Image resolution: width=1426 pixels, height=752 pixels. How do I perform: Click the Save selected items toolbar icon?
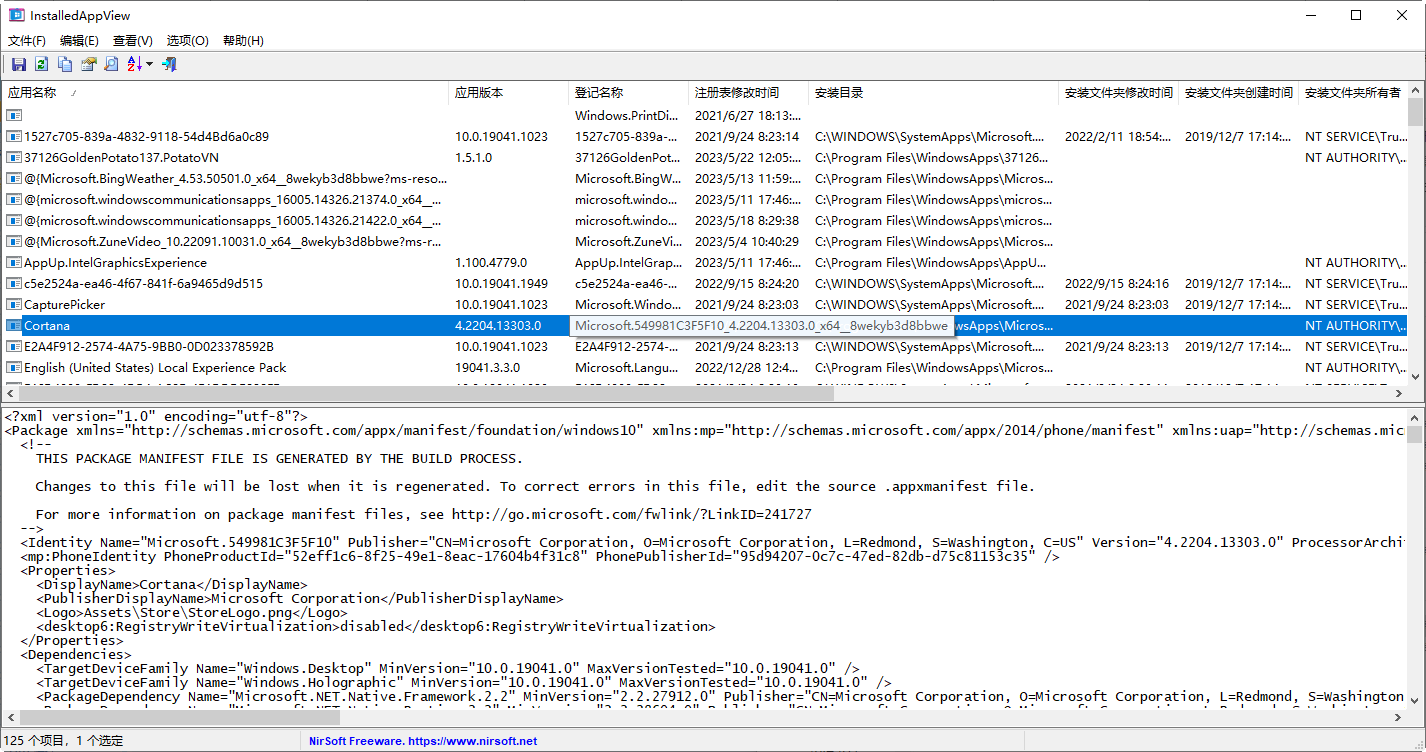coord(19,64)
